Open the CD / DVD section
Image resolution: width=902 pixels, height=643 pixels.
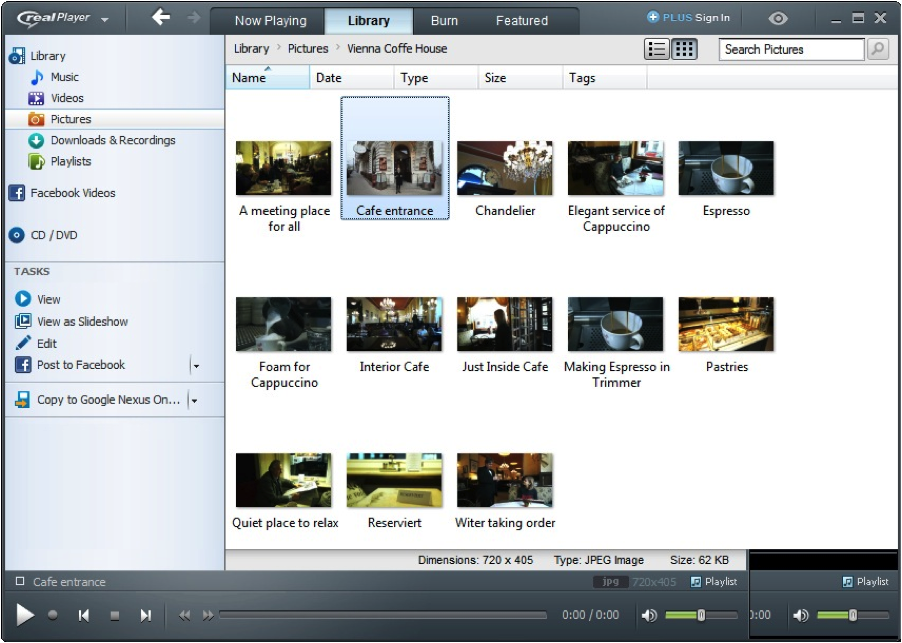pos(43,235)
